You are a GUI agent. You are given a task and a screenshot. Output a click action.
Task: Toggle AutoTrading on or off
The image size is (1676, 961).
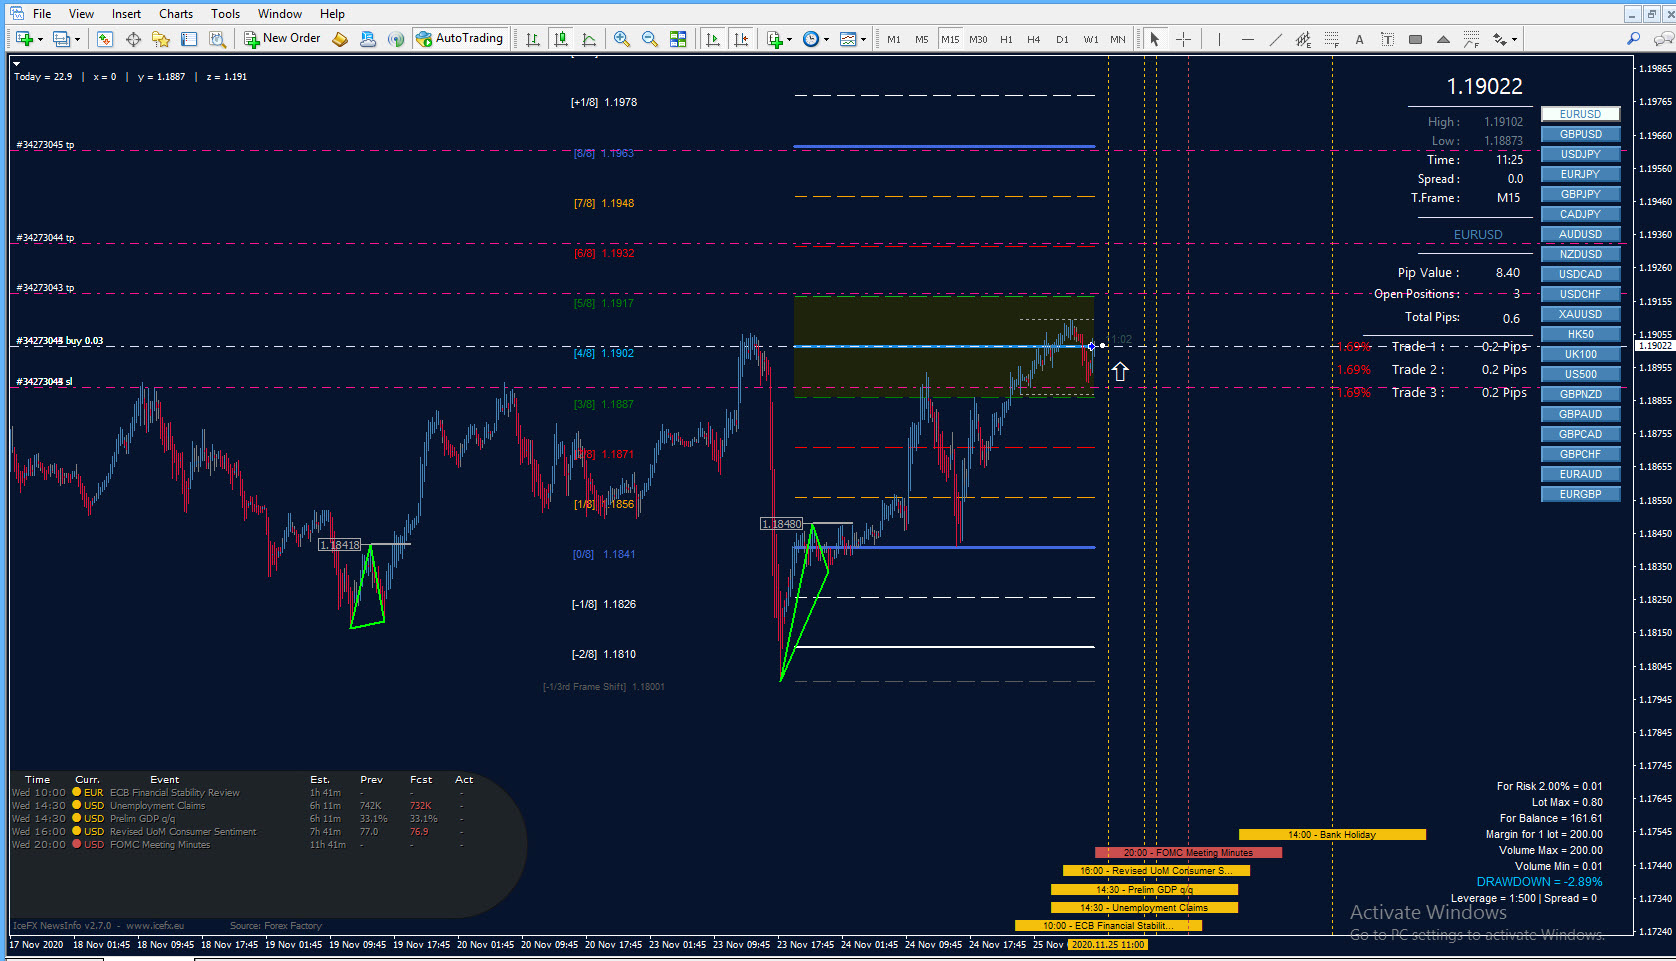click(460, 39)
